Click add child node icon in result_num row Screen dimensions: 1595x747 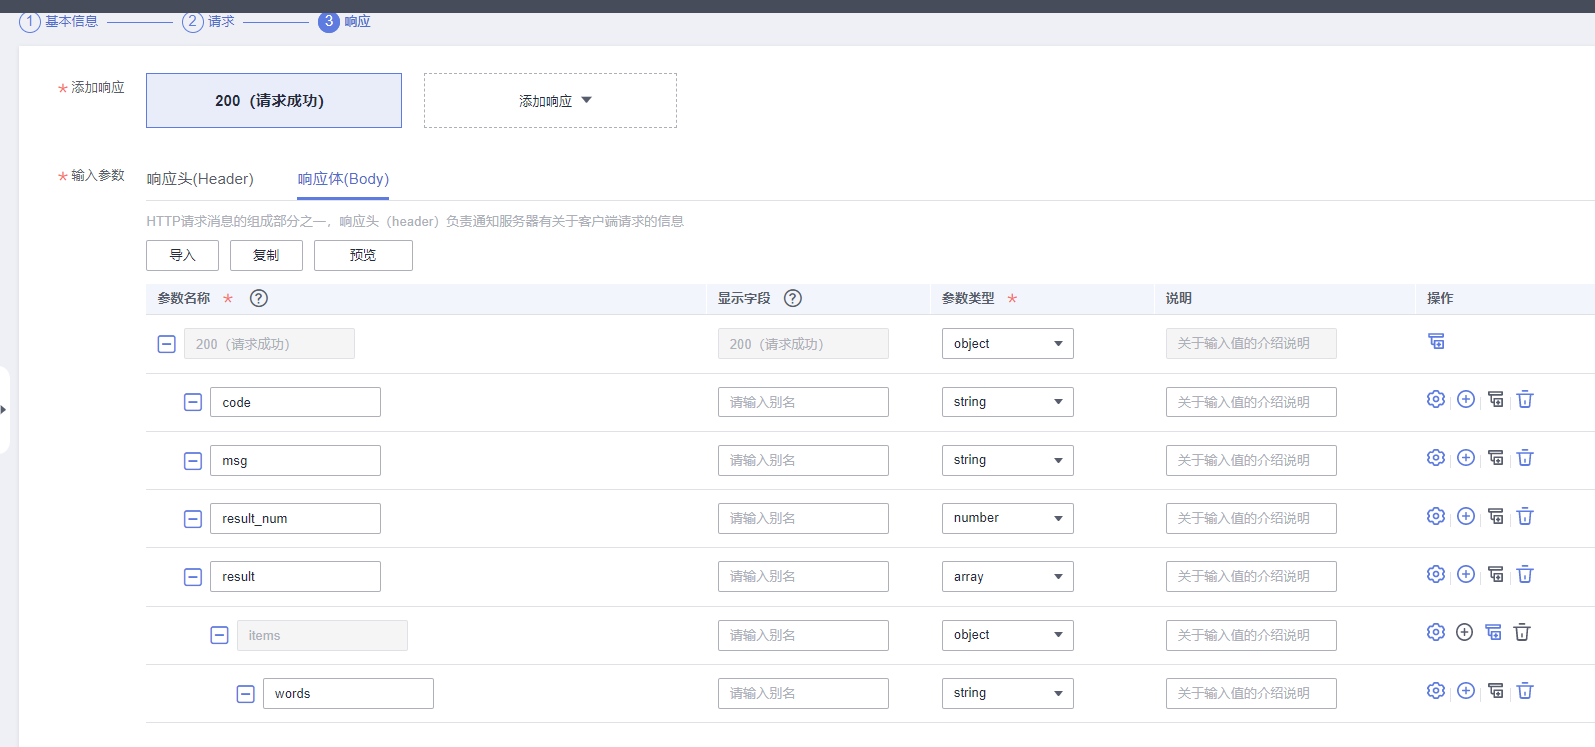point(1496,516)
